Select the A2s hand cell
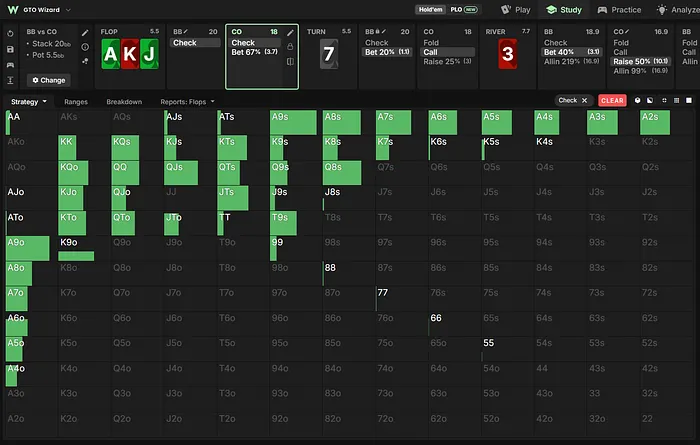 (x=666, y=123)
